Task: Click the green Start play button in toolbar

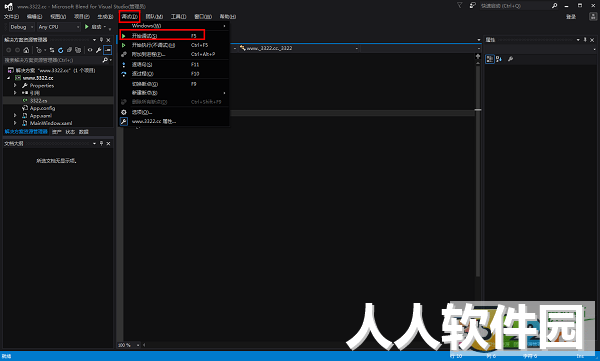Action: (87, 27)
